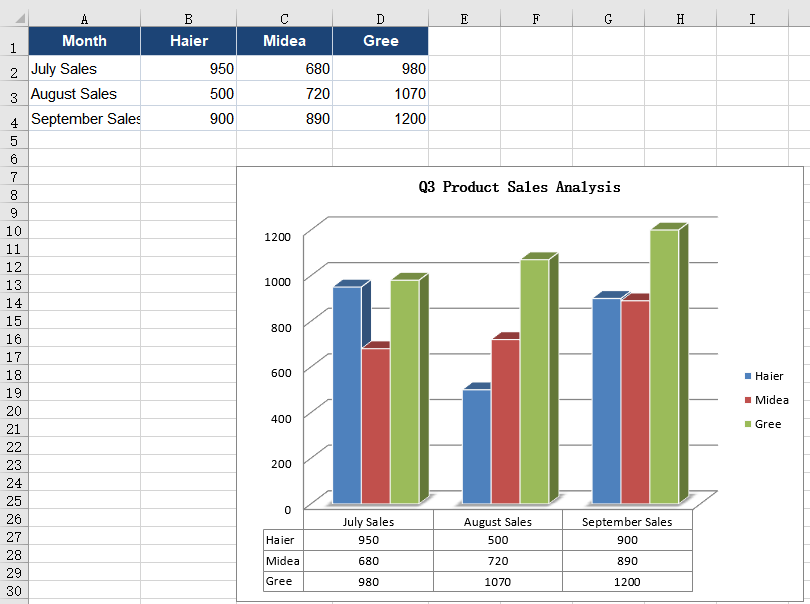This screenshot has height=604, width=810.
Task: Click the July Sales chart data table heading
Action: (x=368, y=522)
